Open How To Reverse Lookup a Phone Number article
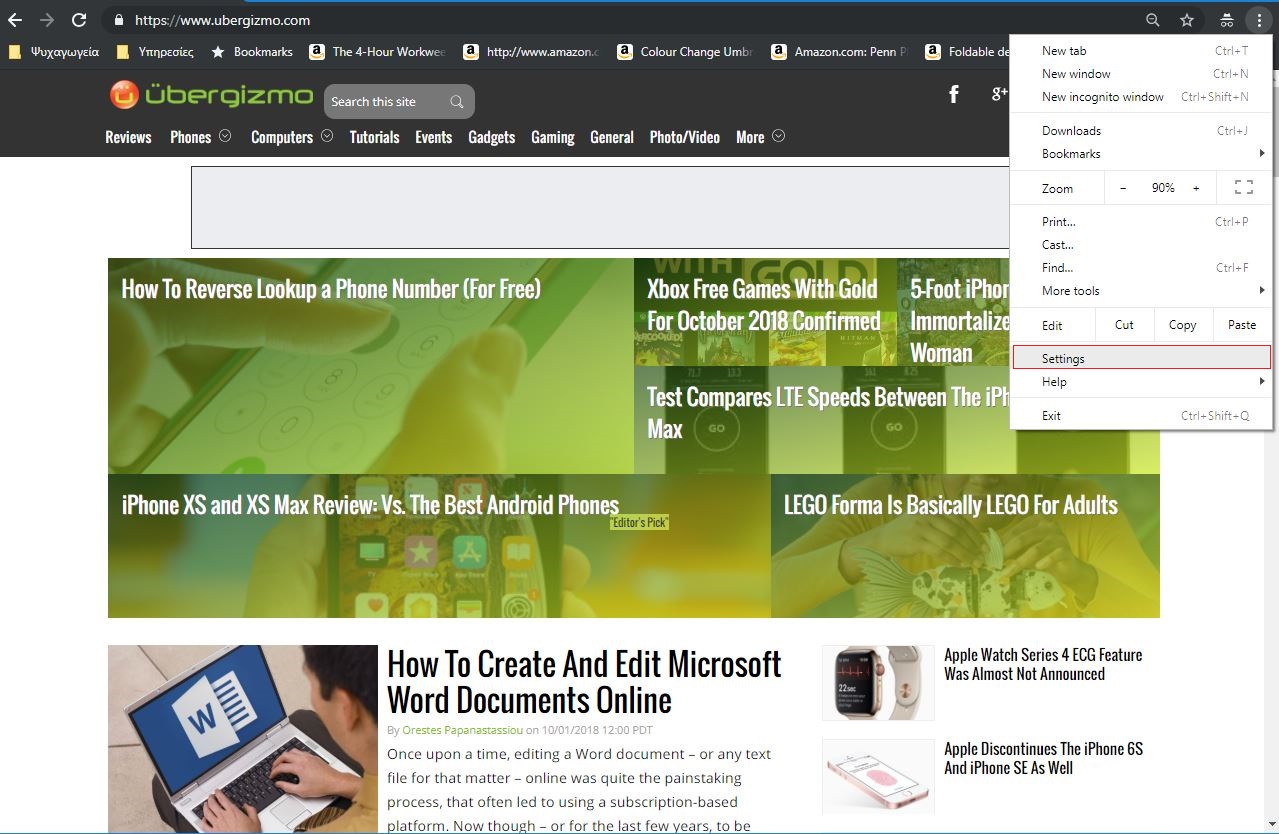 331,289
